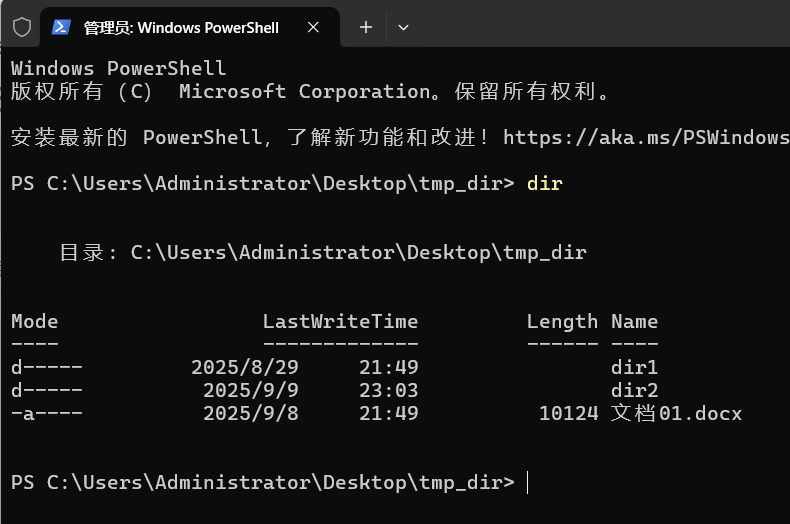Click the Microsoft Corporation copyright line
Image resolution: width=790 pixels, height=524 pixels.
click(310, 91)
